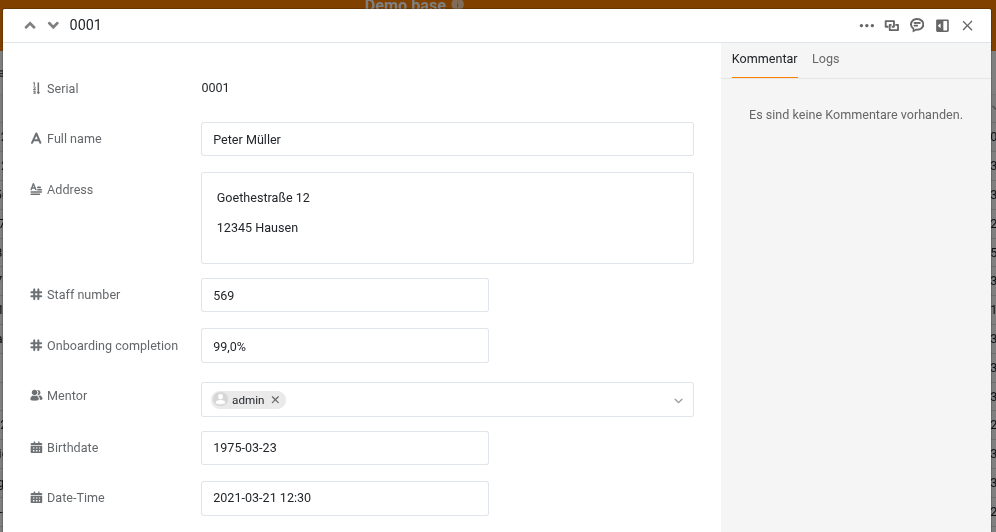
Task: Go to the next row with down arrow
Action: [53, 26]
